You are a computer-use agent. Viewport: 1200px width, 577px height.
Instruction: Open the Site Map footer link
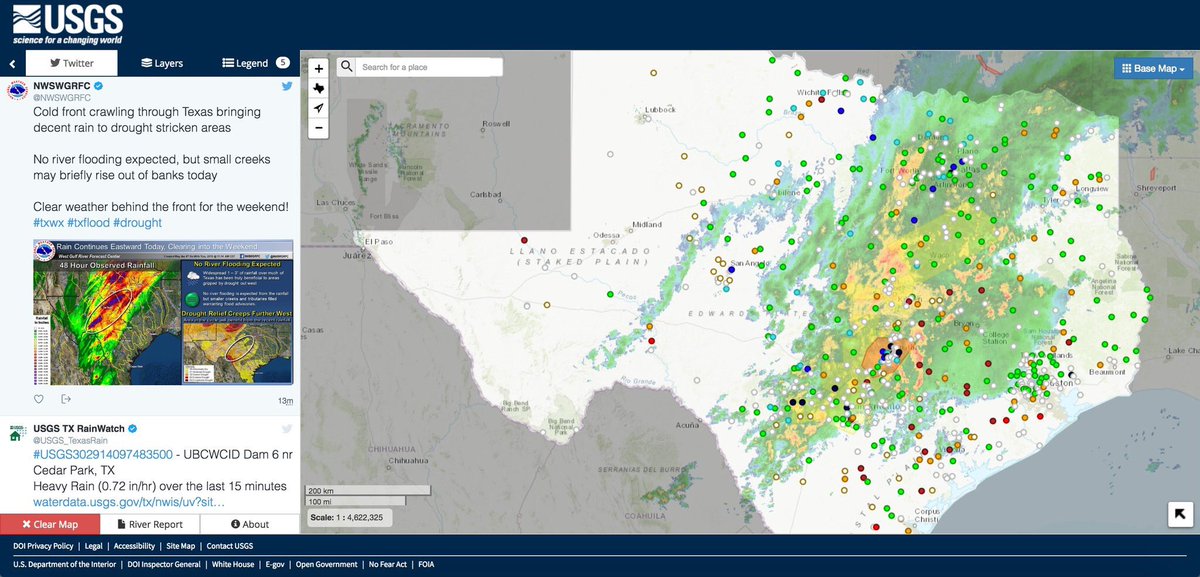pos(181,547)
